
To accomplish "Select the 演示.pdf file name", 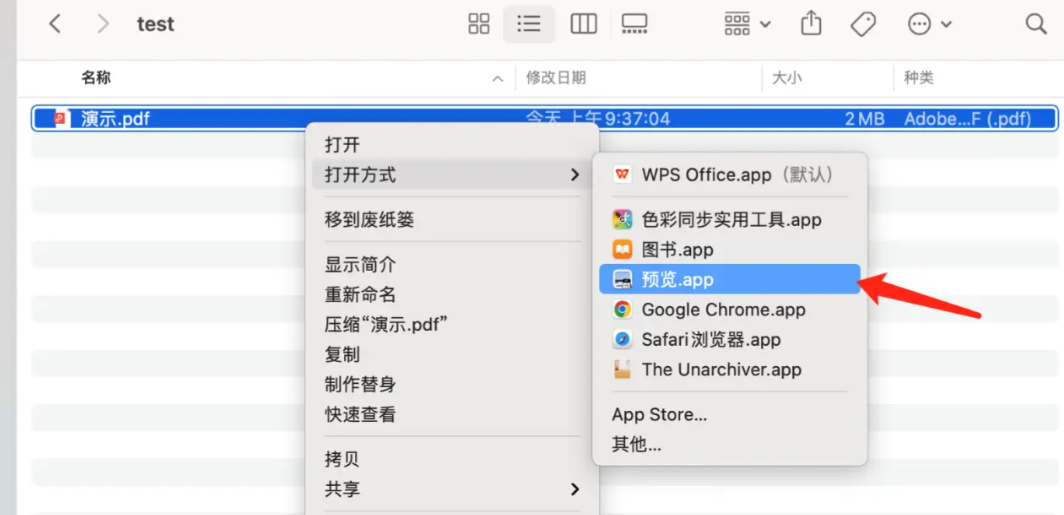I will [115, 119].
